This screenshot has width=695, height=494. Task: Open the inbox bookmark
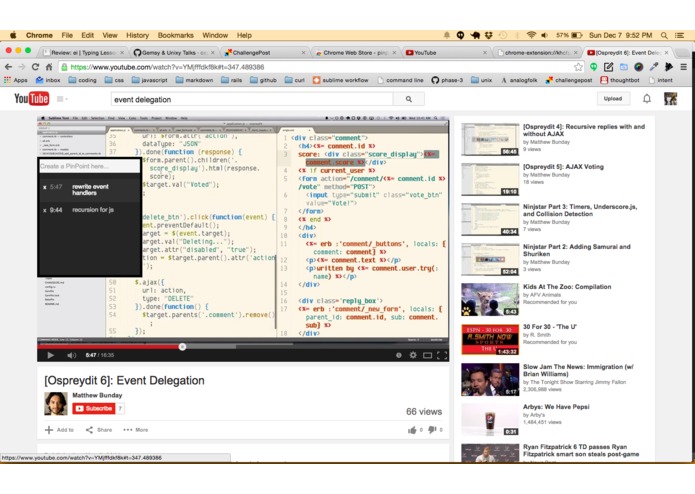(48, 80)
